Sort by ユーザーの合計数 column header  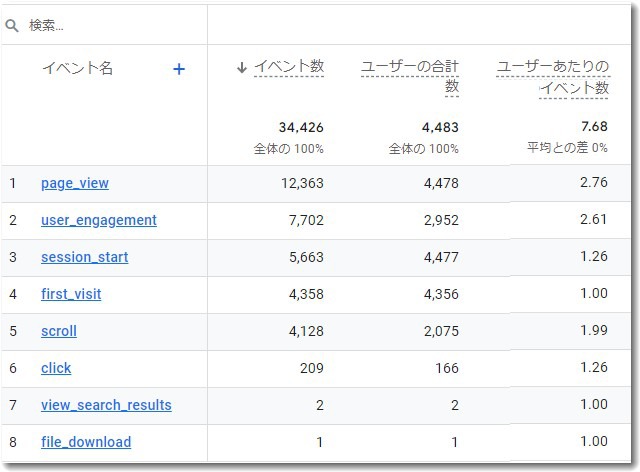pos(410,77)
